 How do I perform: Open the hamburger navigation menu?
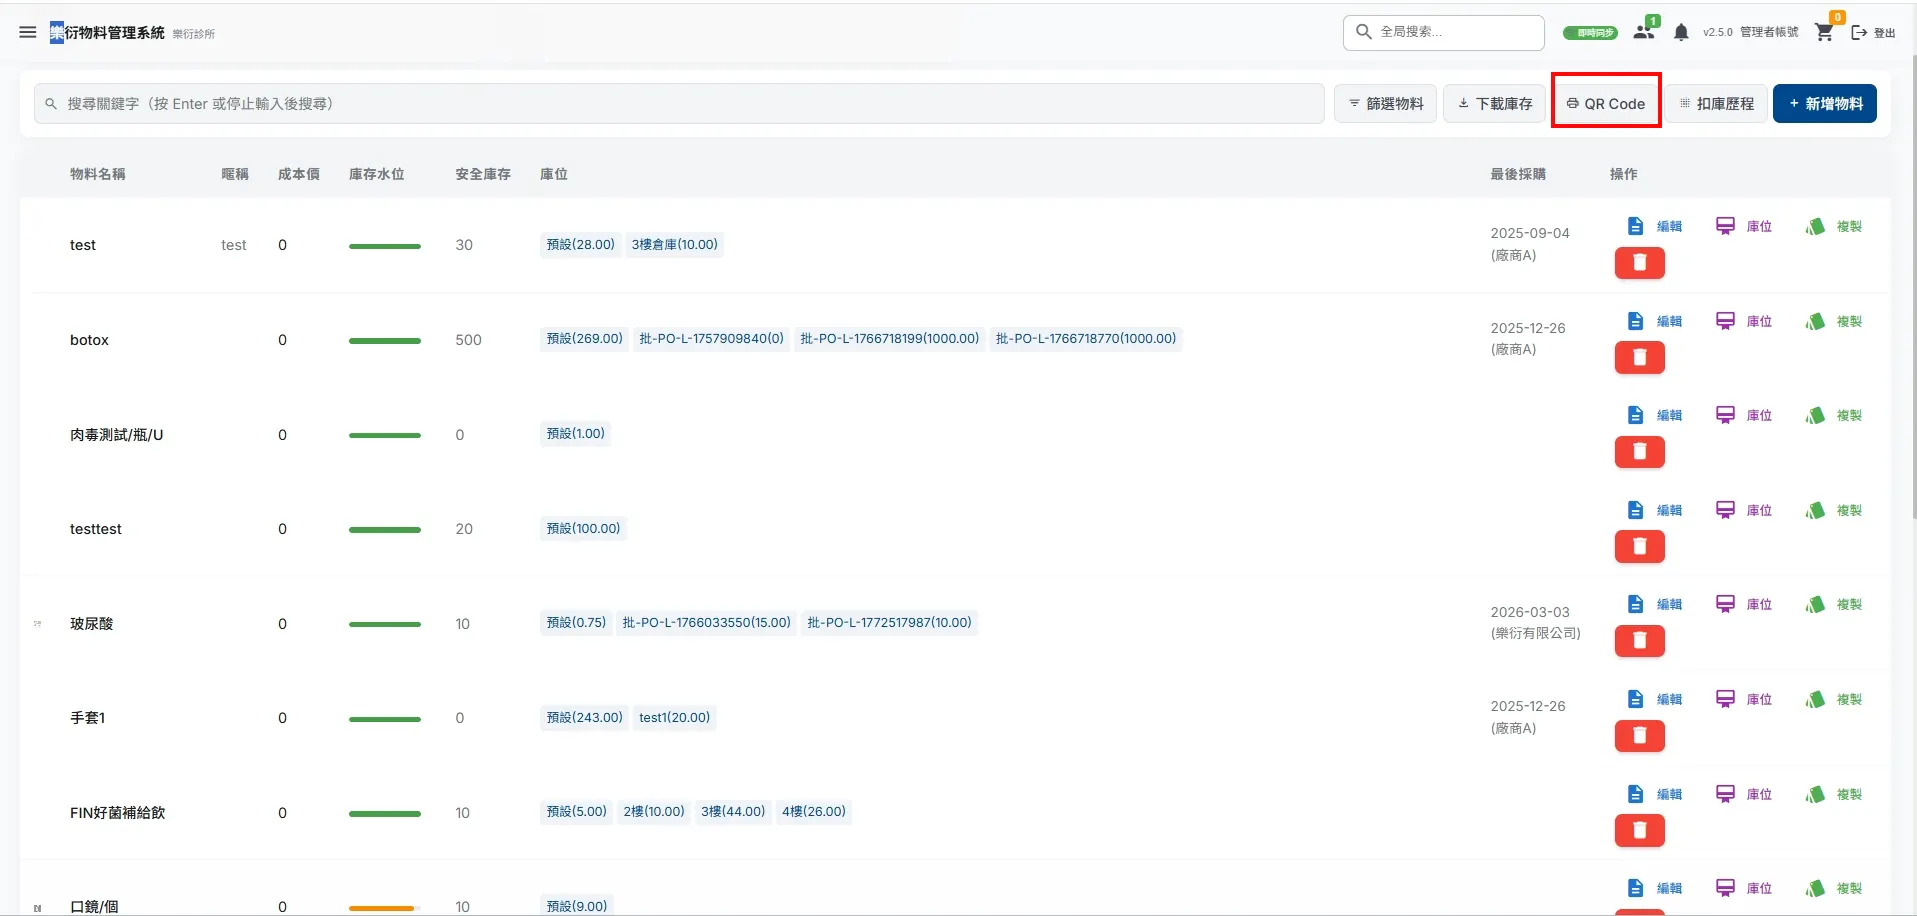tap(28, 32)
